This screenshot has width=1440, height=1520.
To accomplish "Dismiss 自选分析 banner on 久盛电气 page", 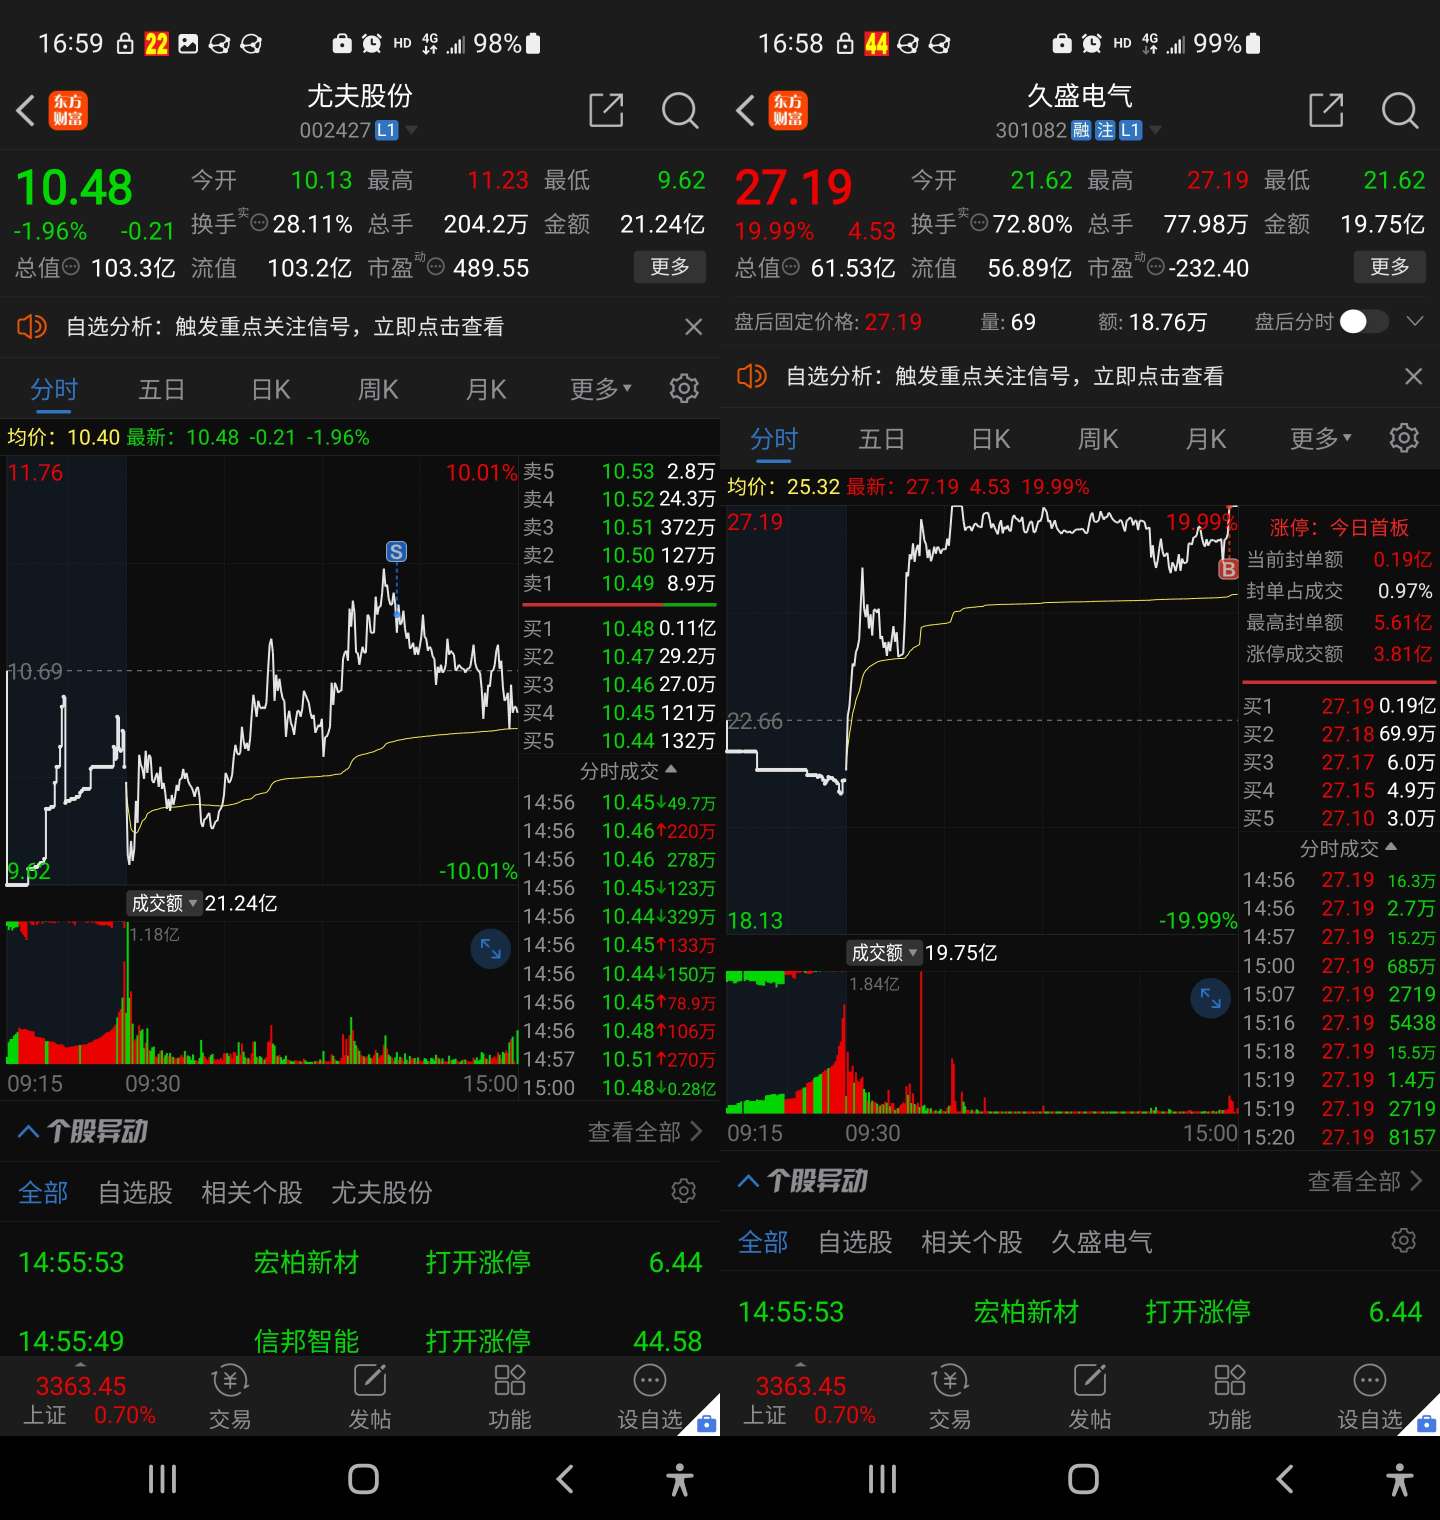I will click(1413, 376).
